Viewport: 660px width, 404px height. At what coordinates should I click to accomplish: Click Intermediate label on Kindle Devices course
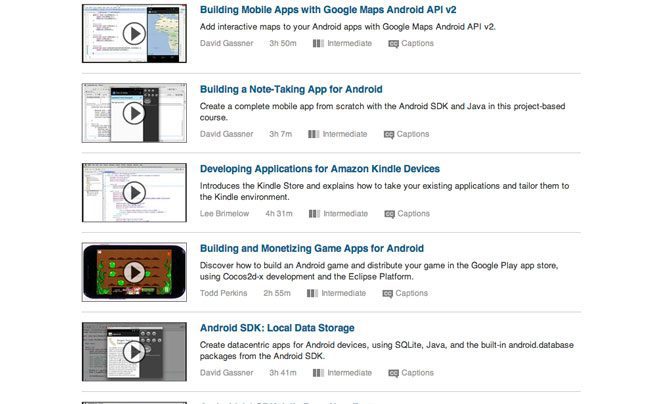pos(346,214)
